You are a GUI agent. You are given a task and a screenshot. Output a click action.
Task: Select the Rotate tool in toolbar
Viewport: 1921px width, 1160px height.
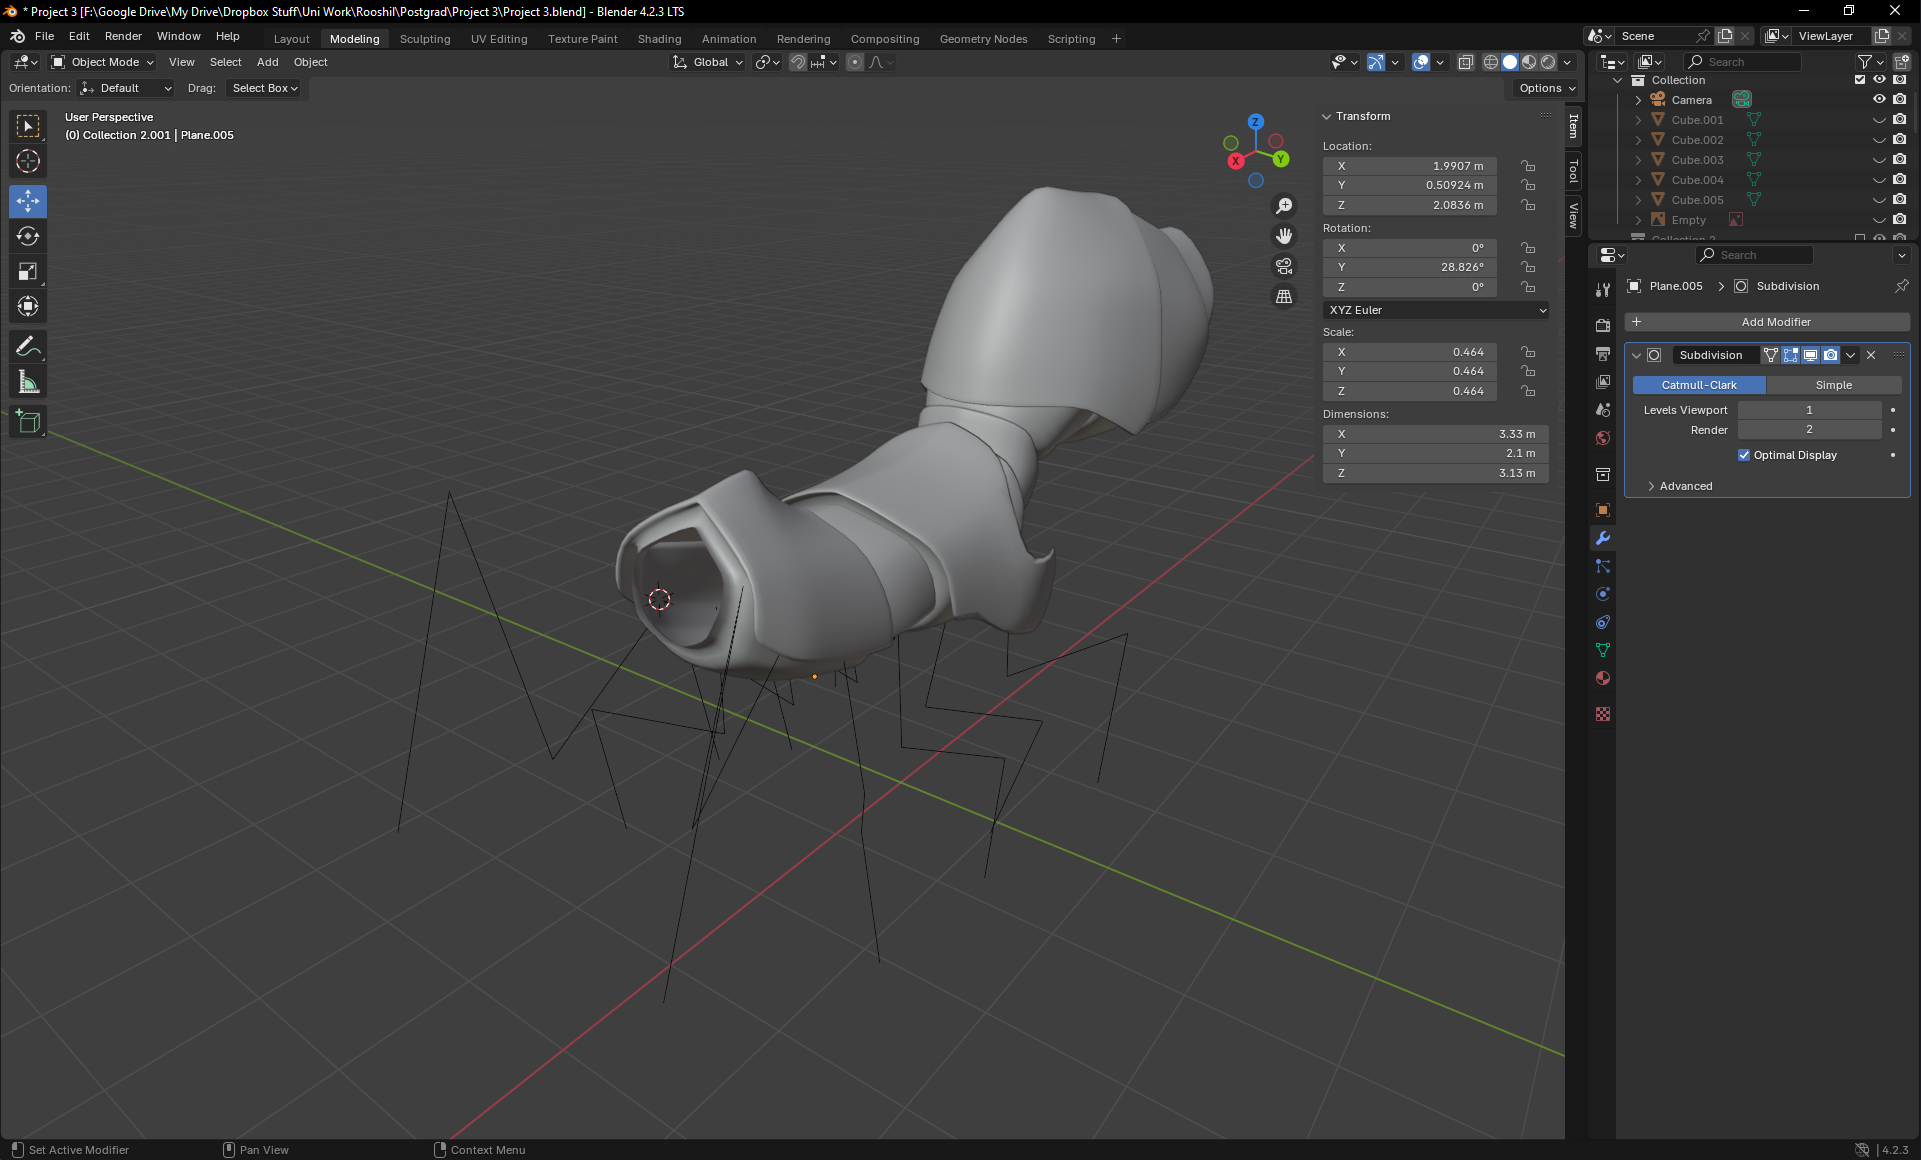point(28,237)
